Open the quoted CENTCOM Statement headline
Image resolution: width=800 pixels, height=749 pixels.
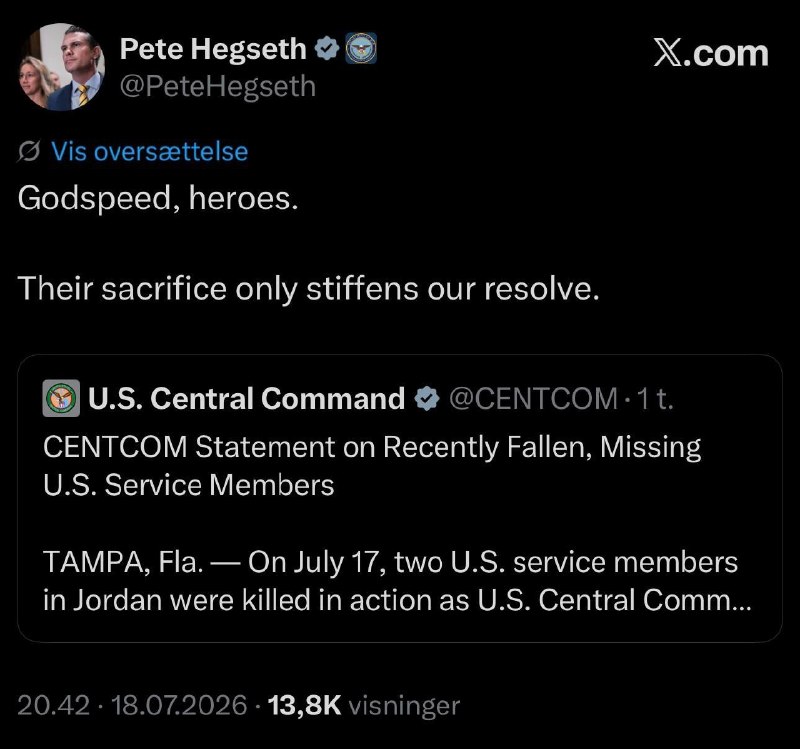[372, 466]
